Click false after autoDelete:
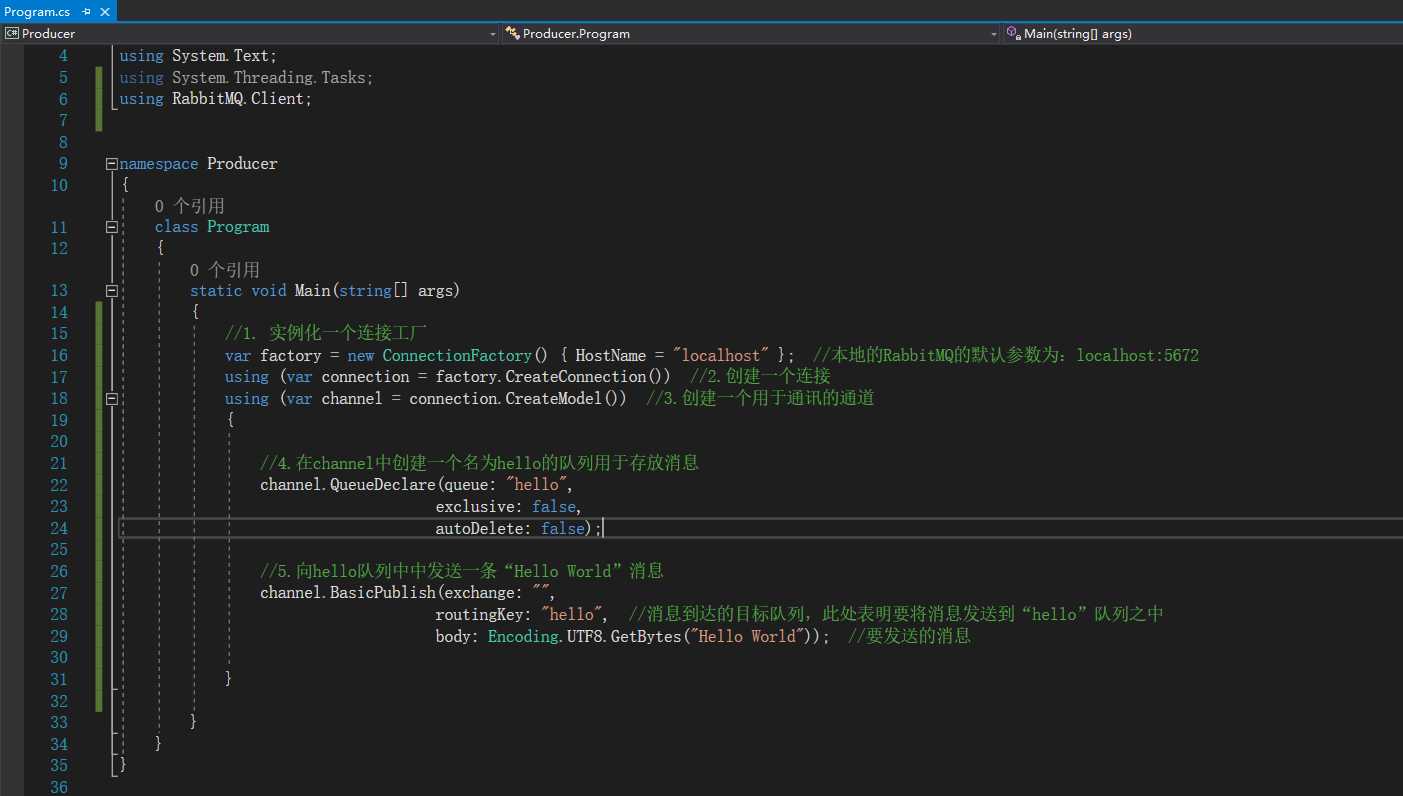Image resolution: width=1403 pixels, height=796 pixels. point(563,528)
